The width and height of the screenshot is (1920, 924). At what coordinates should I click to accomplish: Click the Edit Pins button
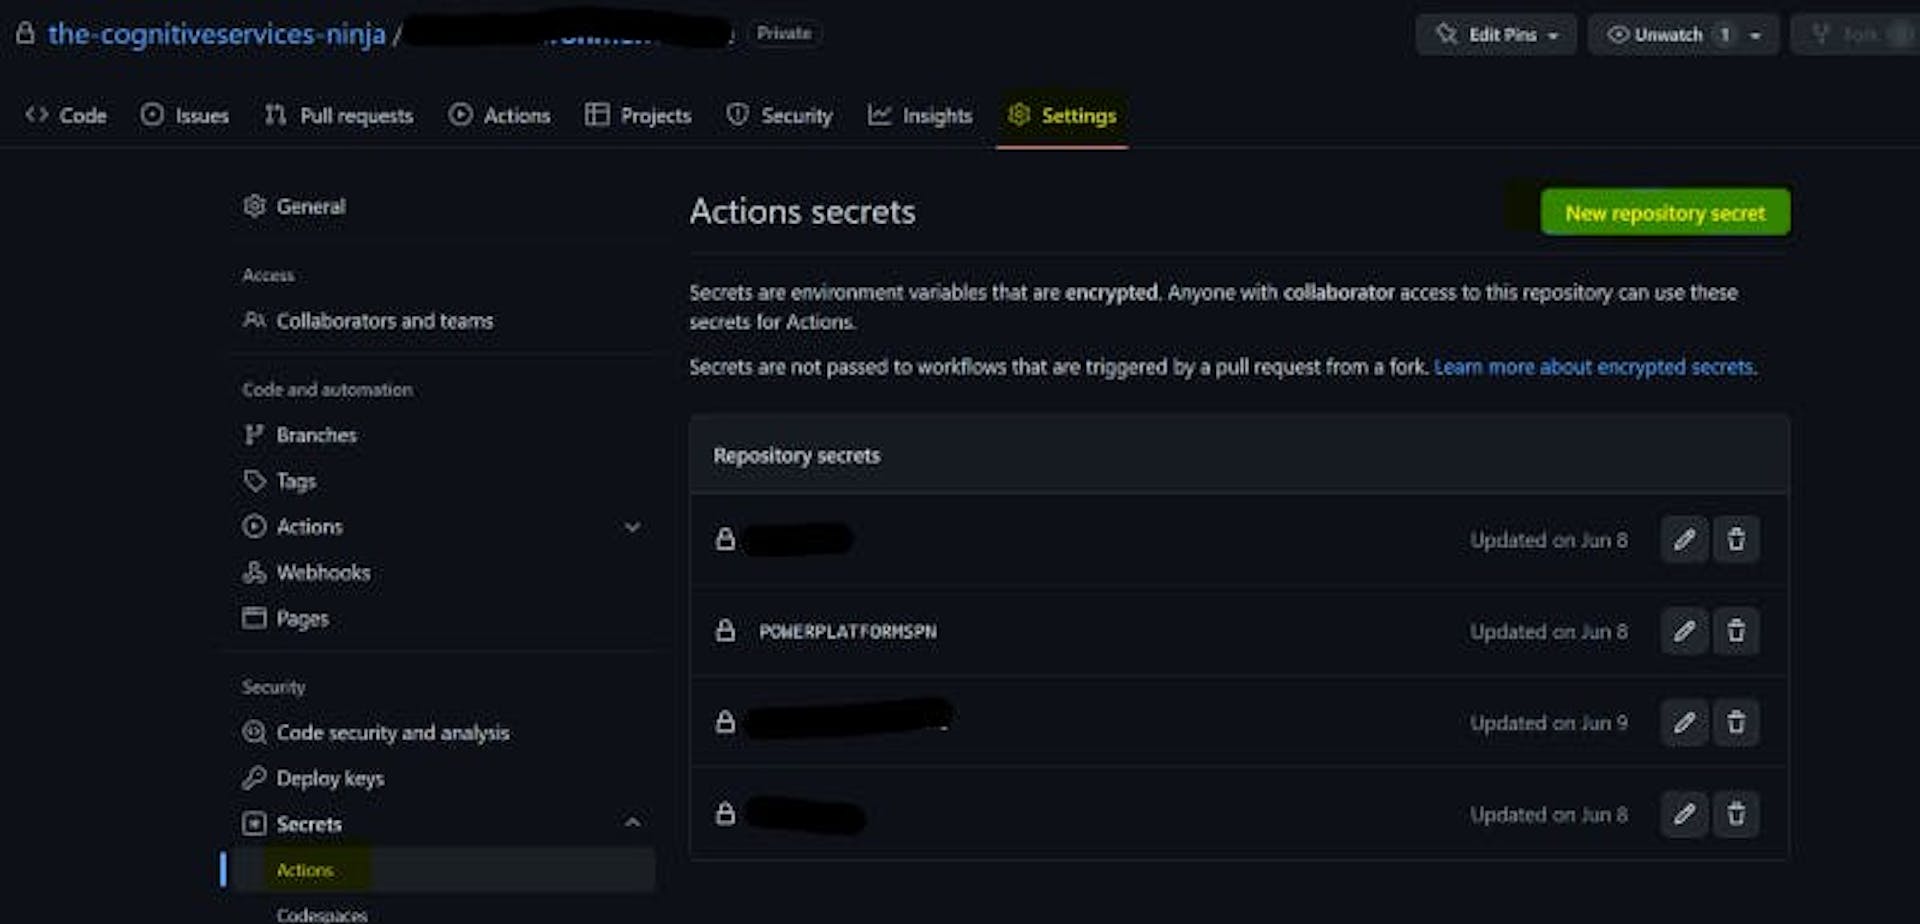point(1496,35)
